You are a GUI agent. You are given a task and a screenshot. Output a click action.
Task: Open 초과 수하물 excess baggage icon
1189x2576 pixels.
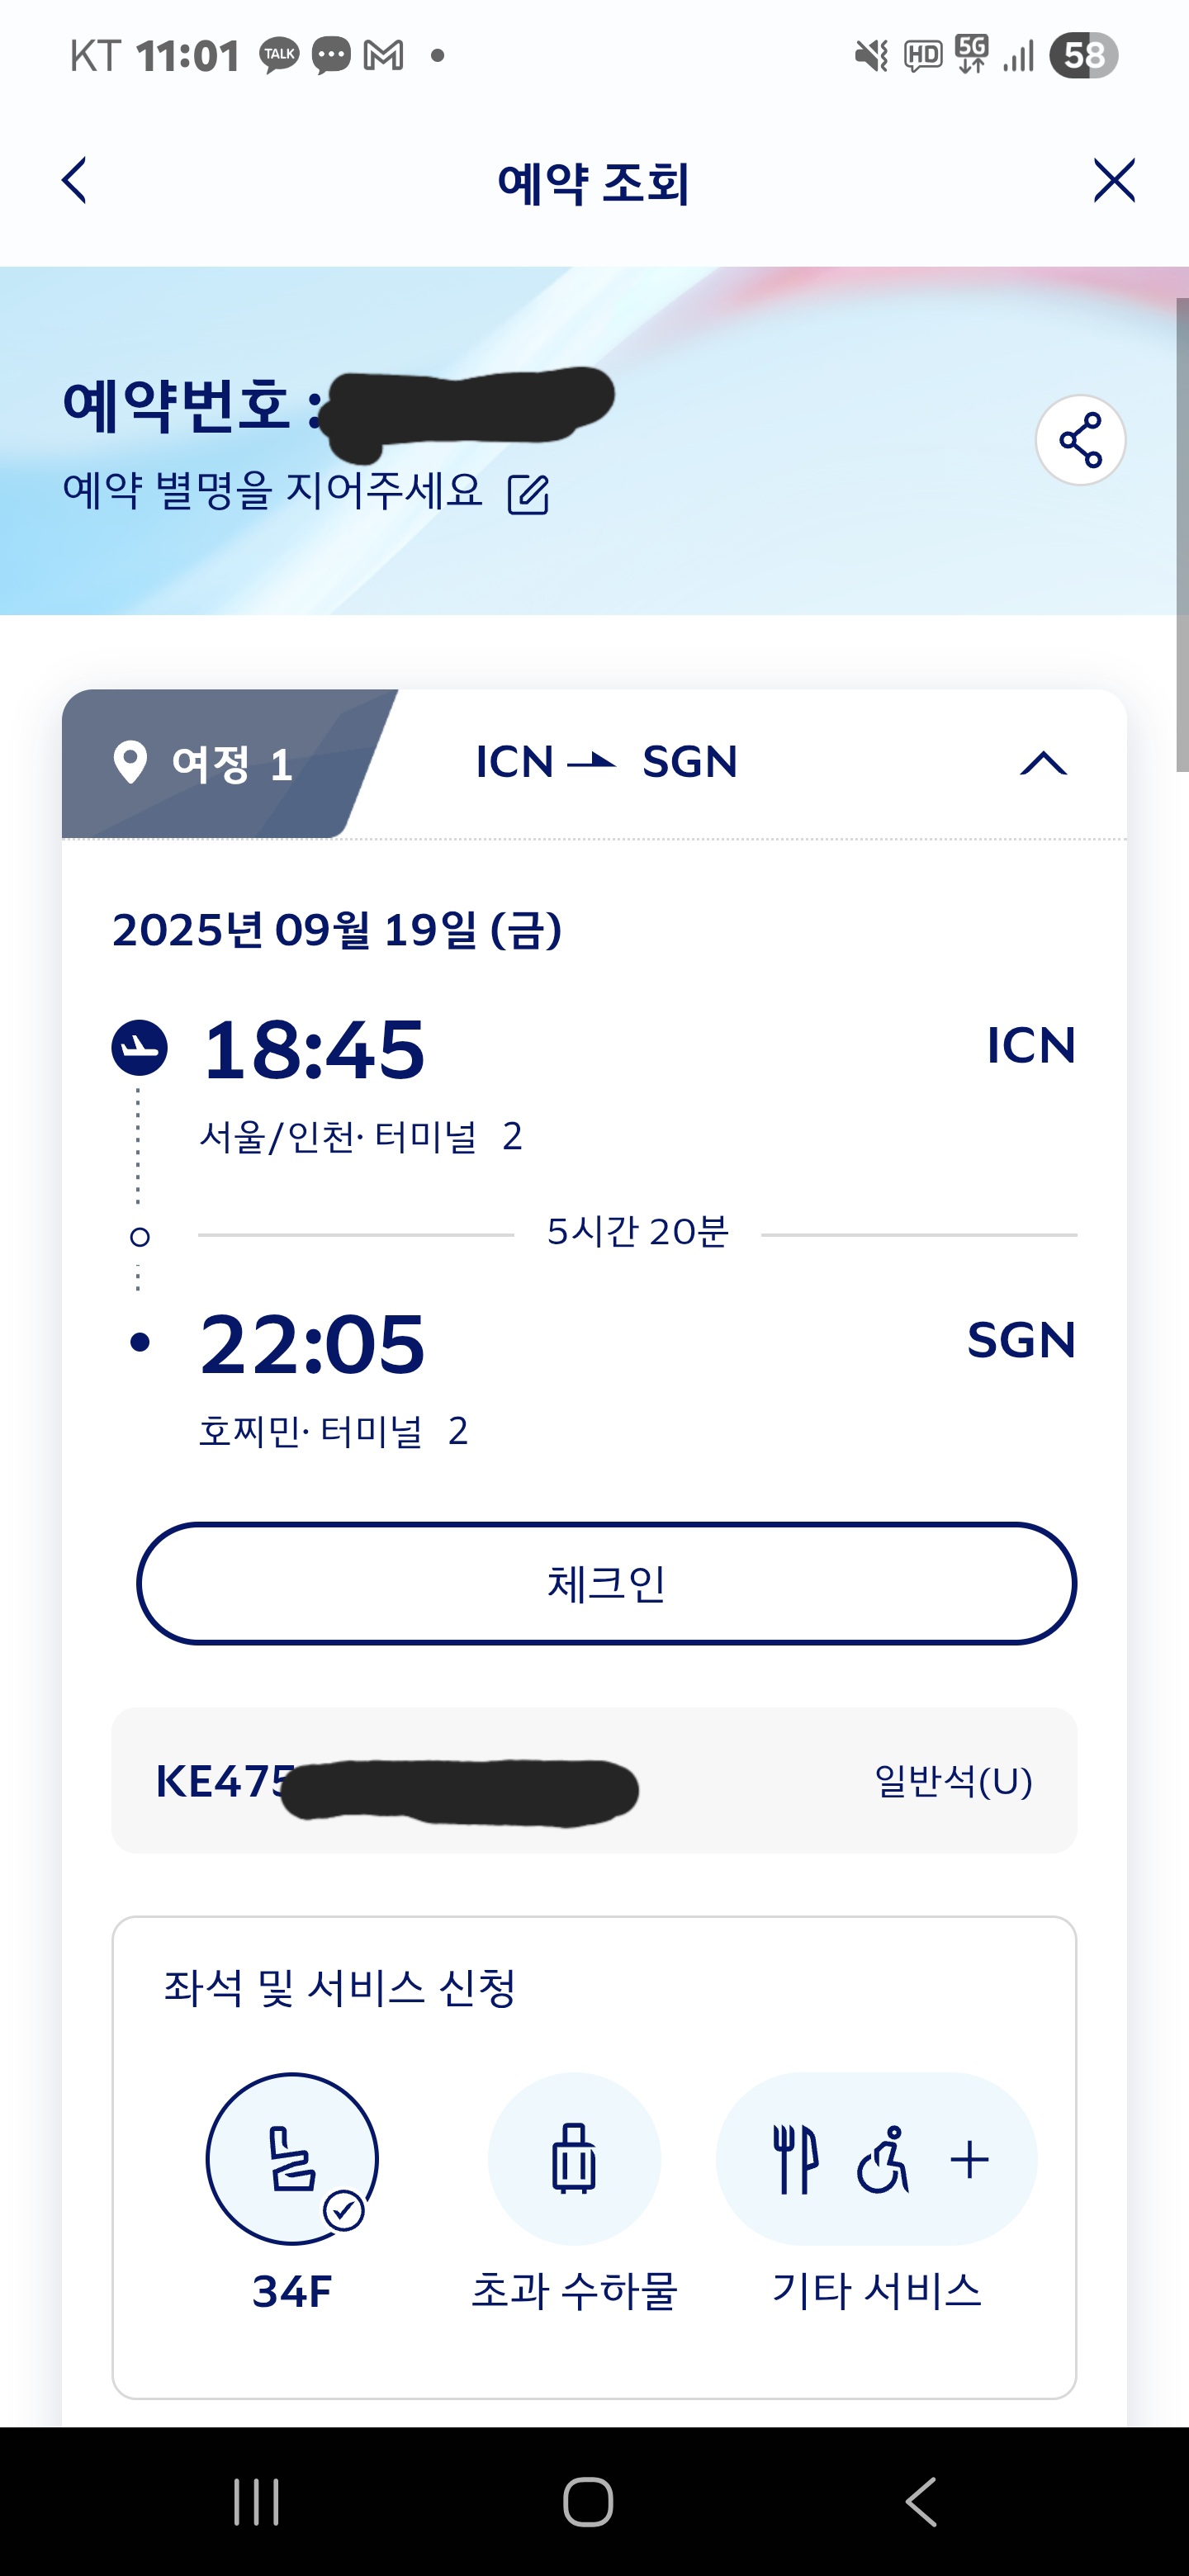574,2158
